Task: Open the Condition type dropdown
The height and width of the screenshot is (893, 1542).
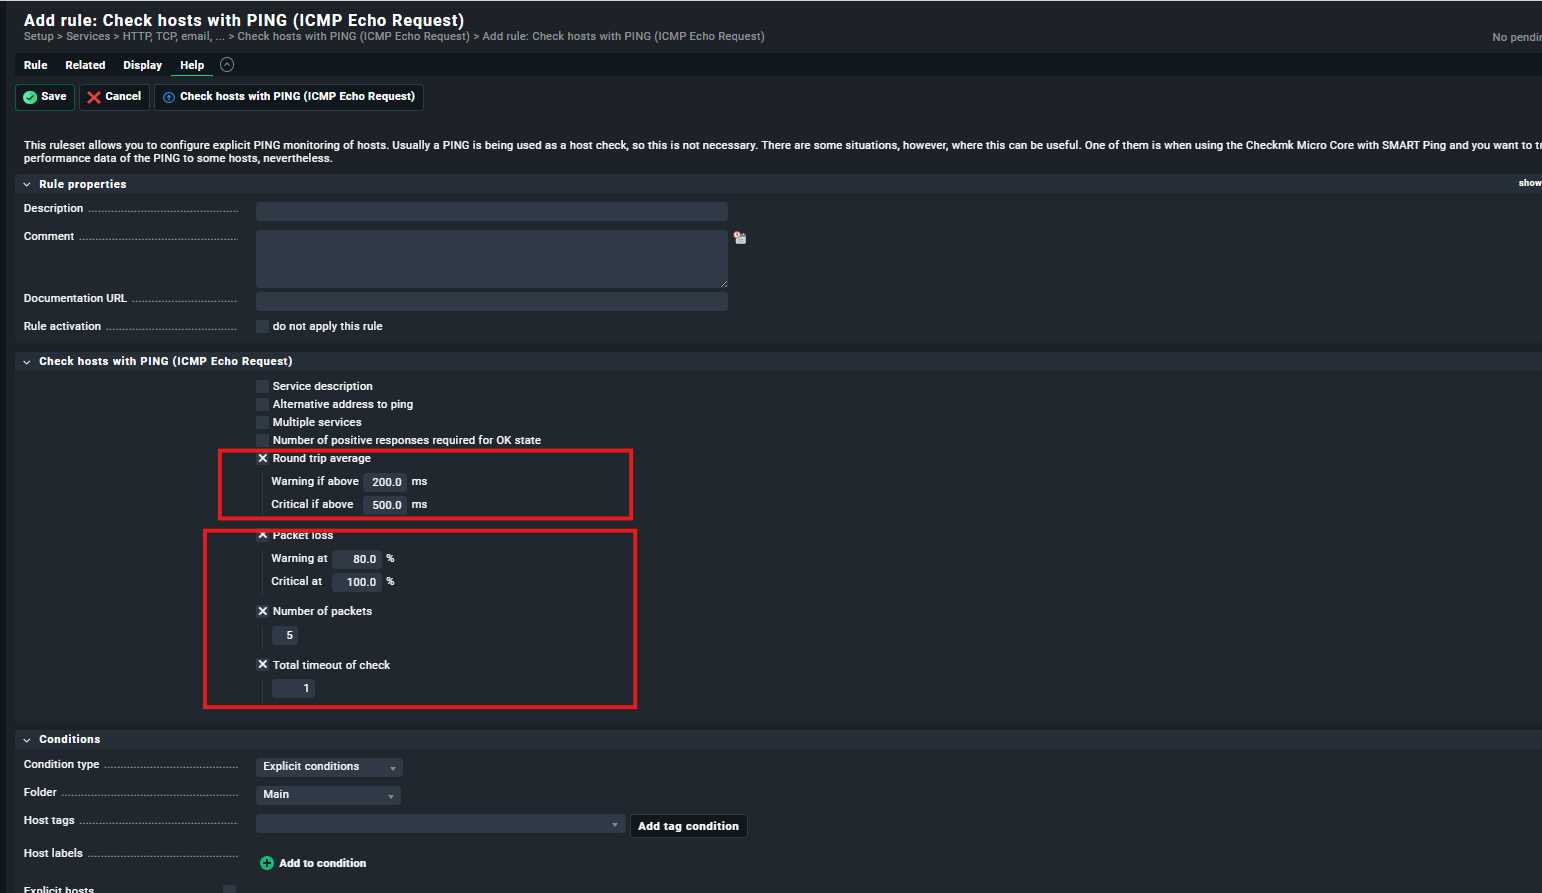Action: coord(329,767)
